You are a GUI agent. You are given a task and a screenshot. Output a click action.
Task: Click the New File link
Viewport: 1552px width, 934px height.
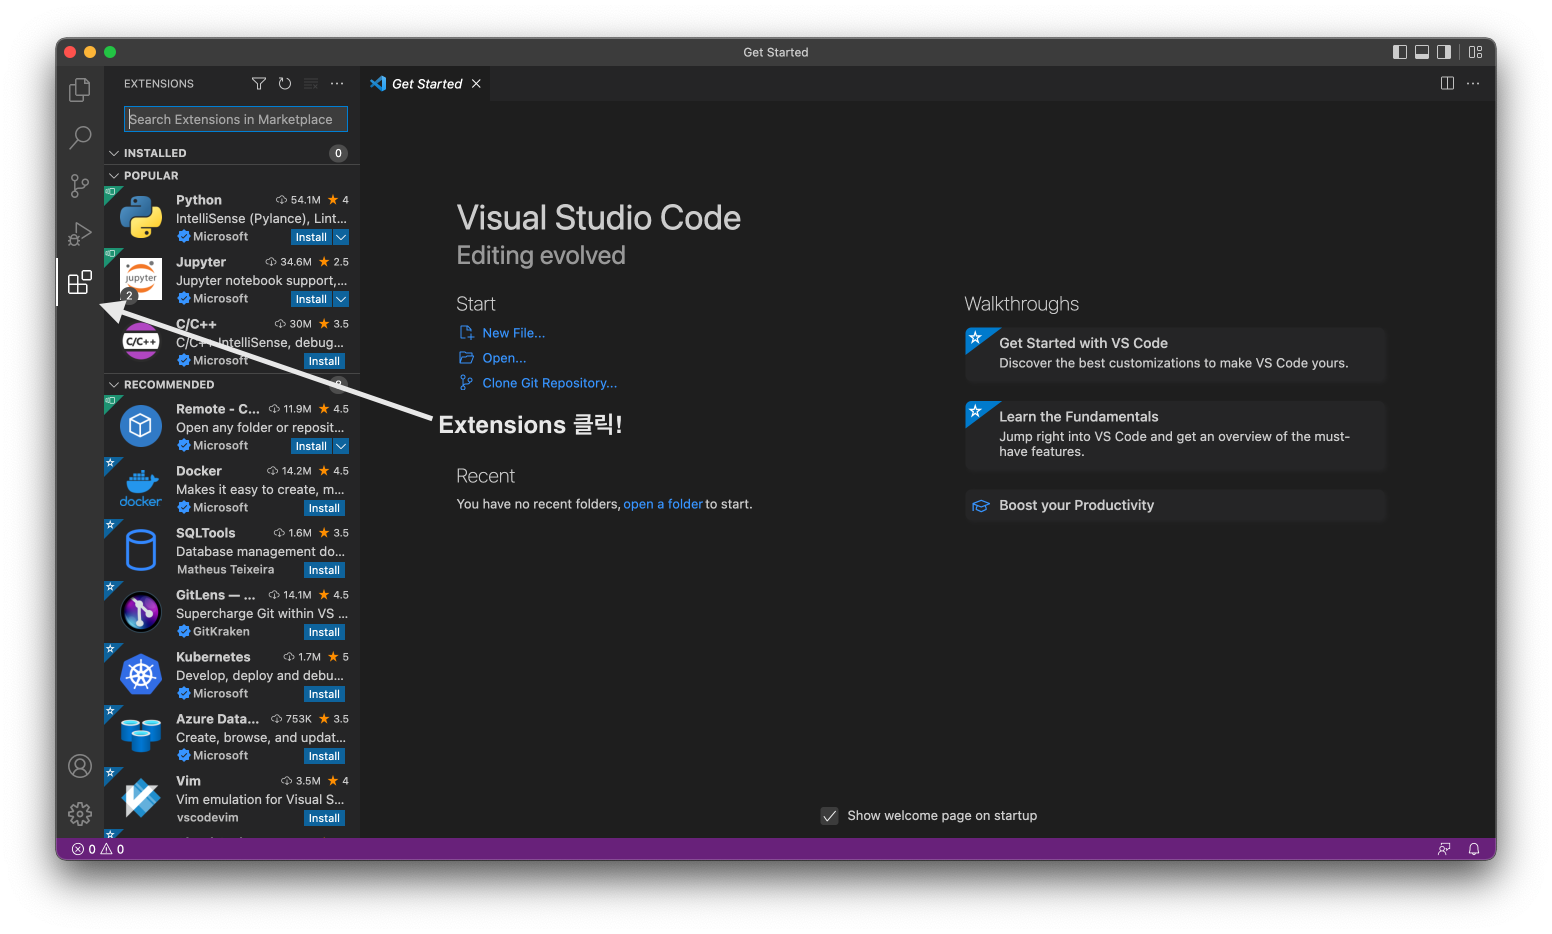514,333
